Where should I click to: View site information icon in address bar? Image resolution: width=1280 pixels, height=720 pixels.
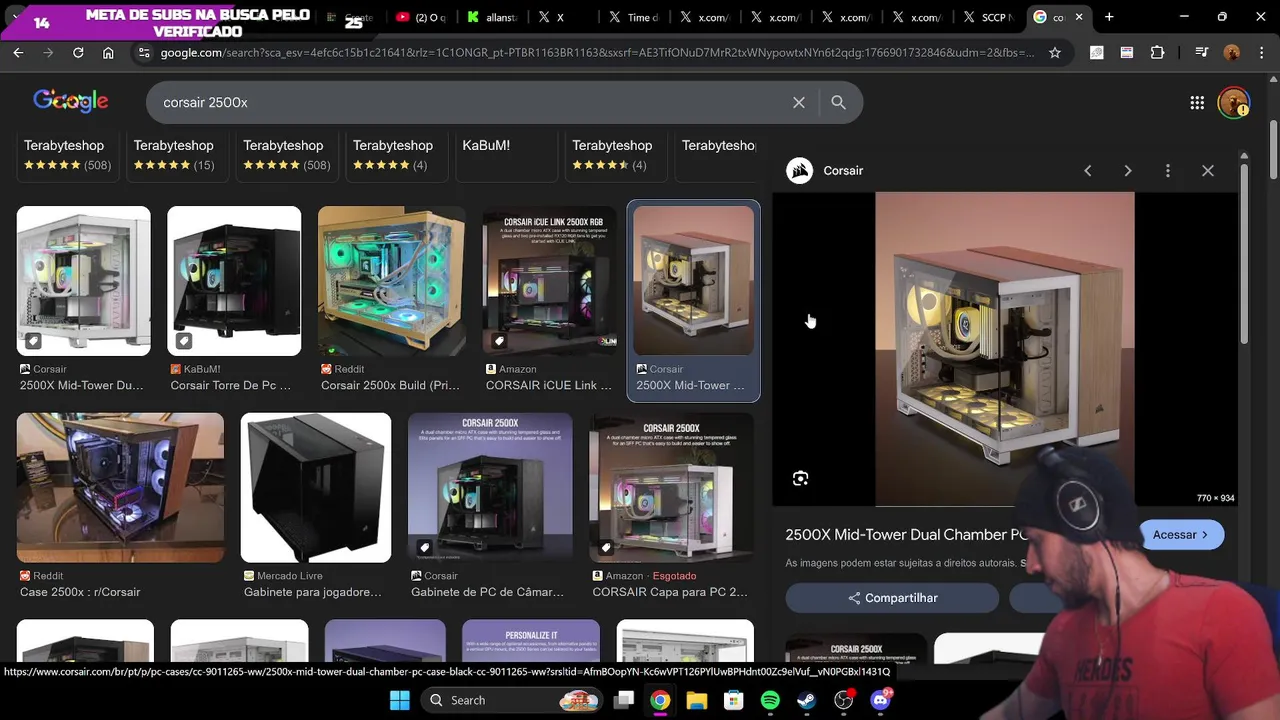coord(144,52)
